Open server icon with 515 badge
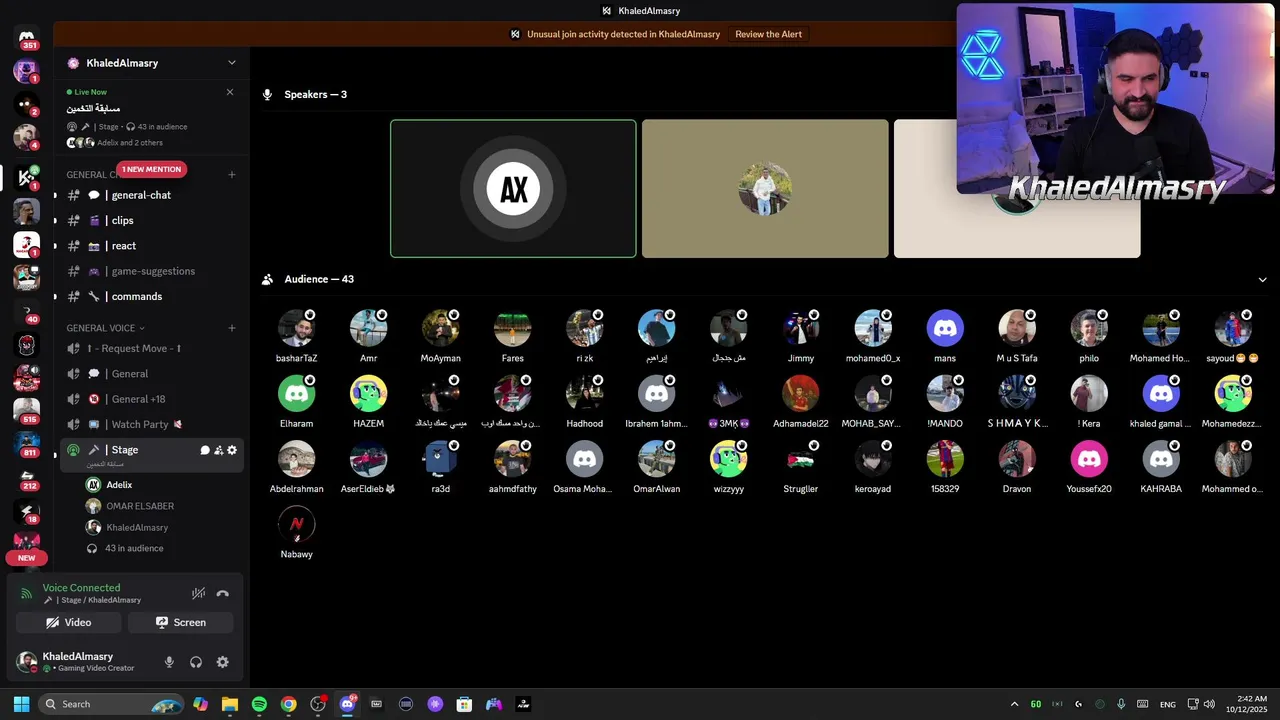 point(27,411)
